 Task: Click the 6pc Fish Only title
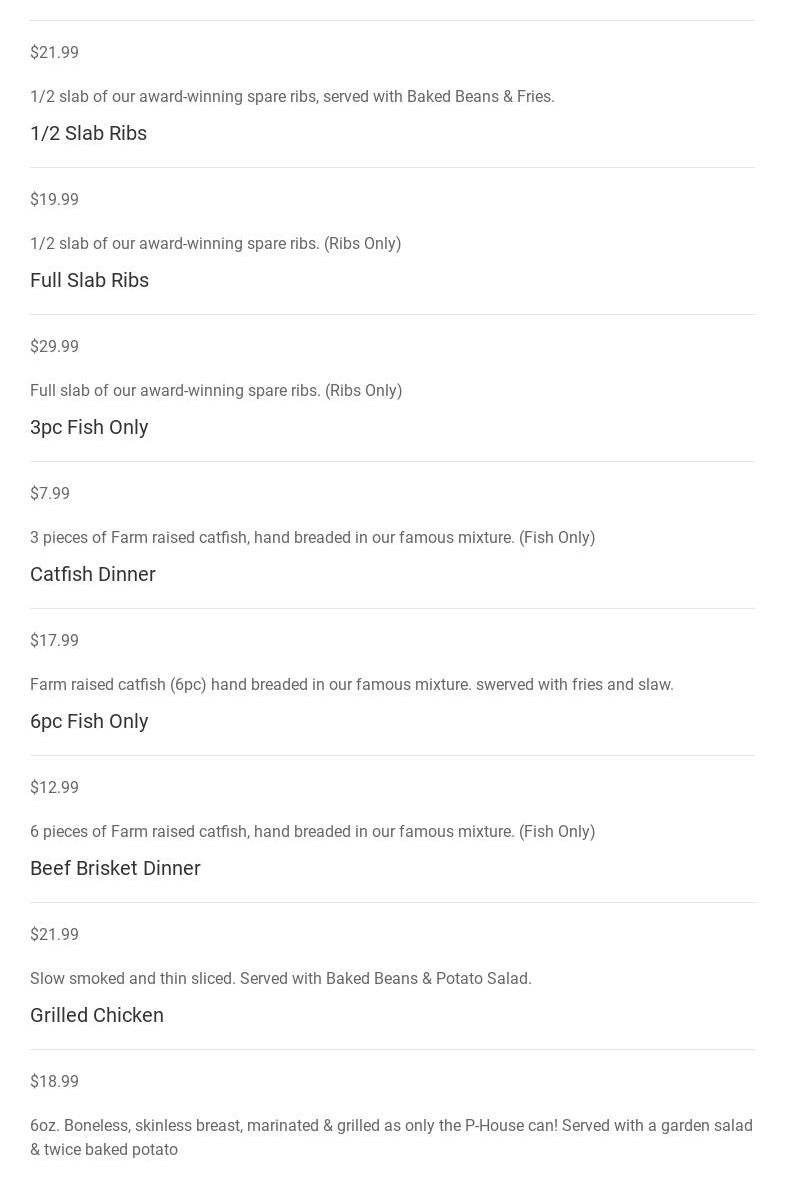coord(89,721)
